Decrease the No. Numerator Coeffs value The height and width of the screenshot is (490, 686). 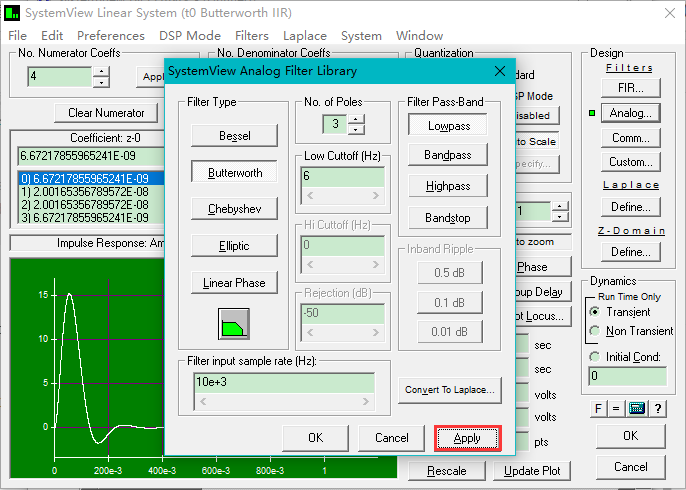pos(102,82)
